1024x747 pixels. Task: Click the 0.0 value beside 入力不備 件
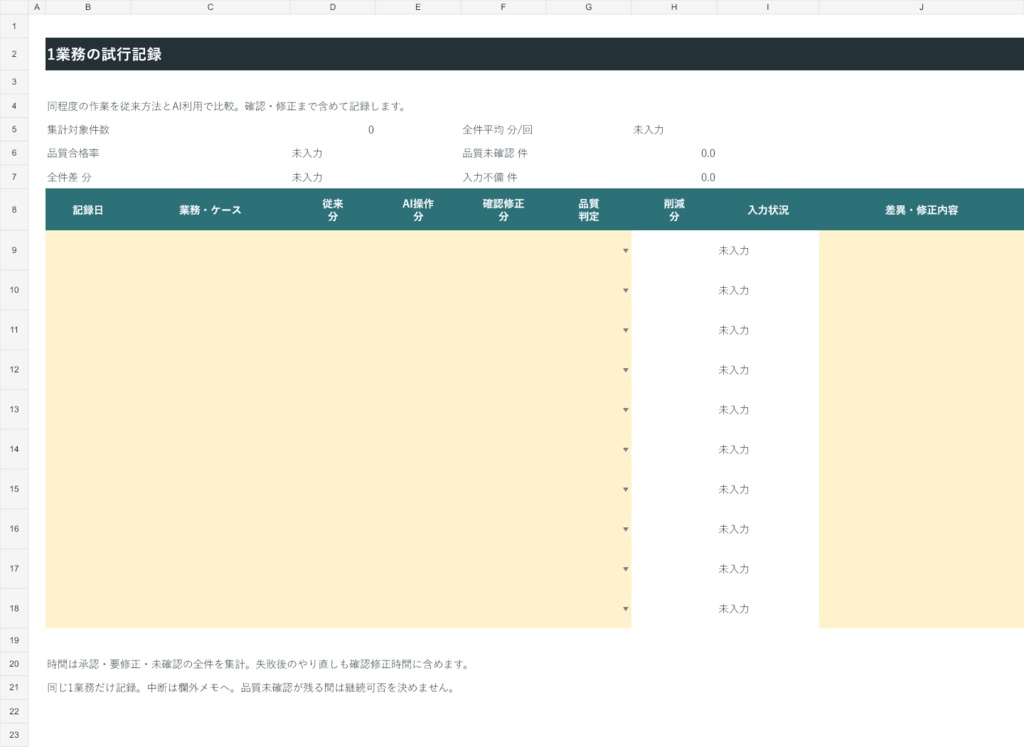[708, 178]
